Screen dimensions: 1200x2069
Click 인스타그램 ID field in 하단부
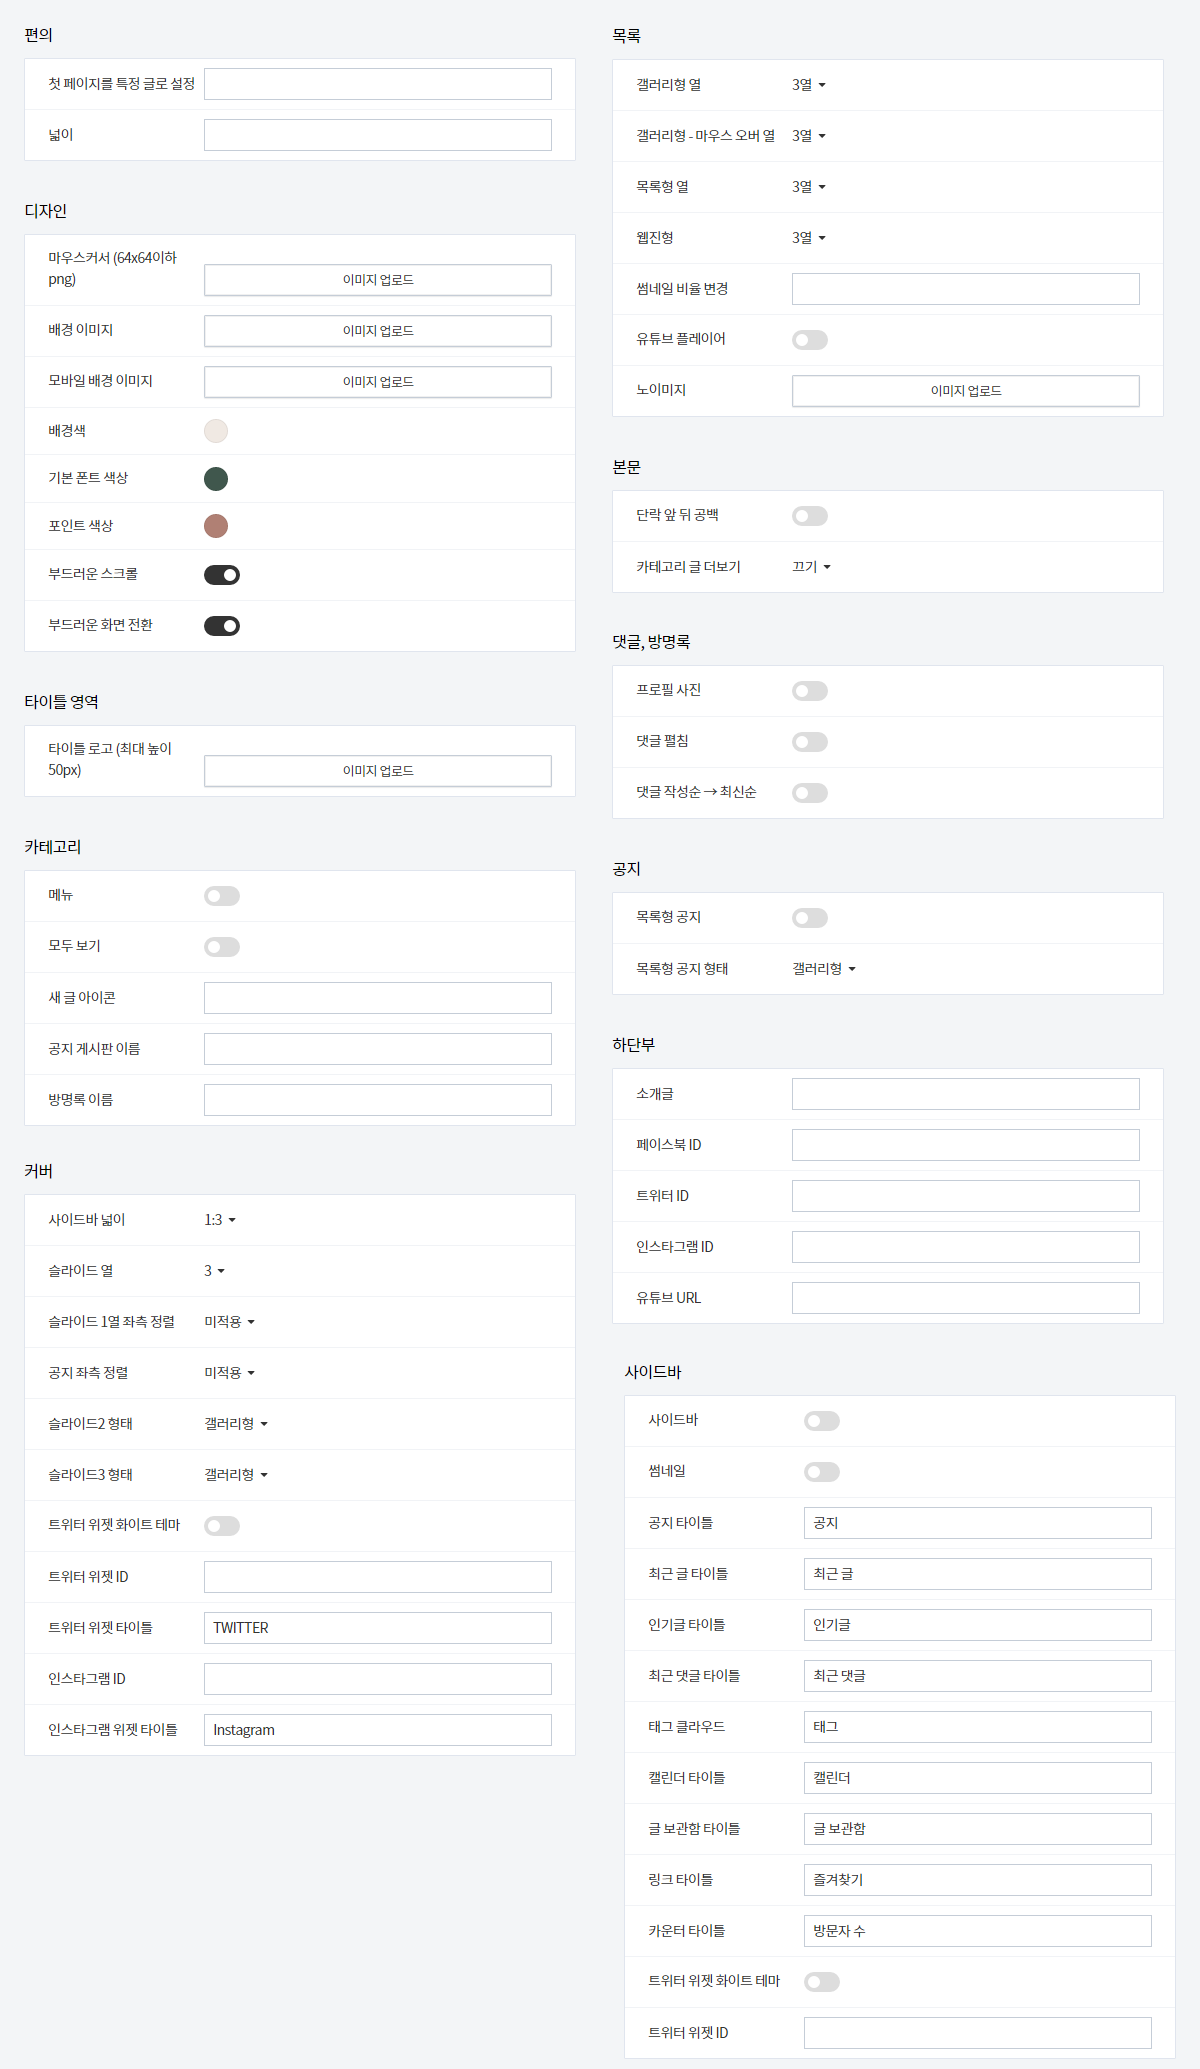(x=966, y=1247)
